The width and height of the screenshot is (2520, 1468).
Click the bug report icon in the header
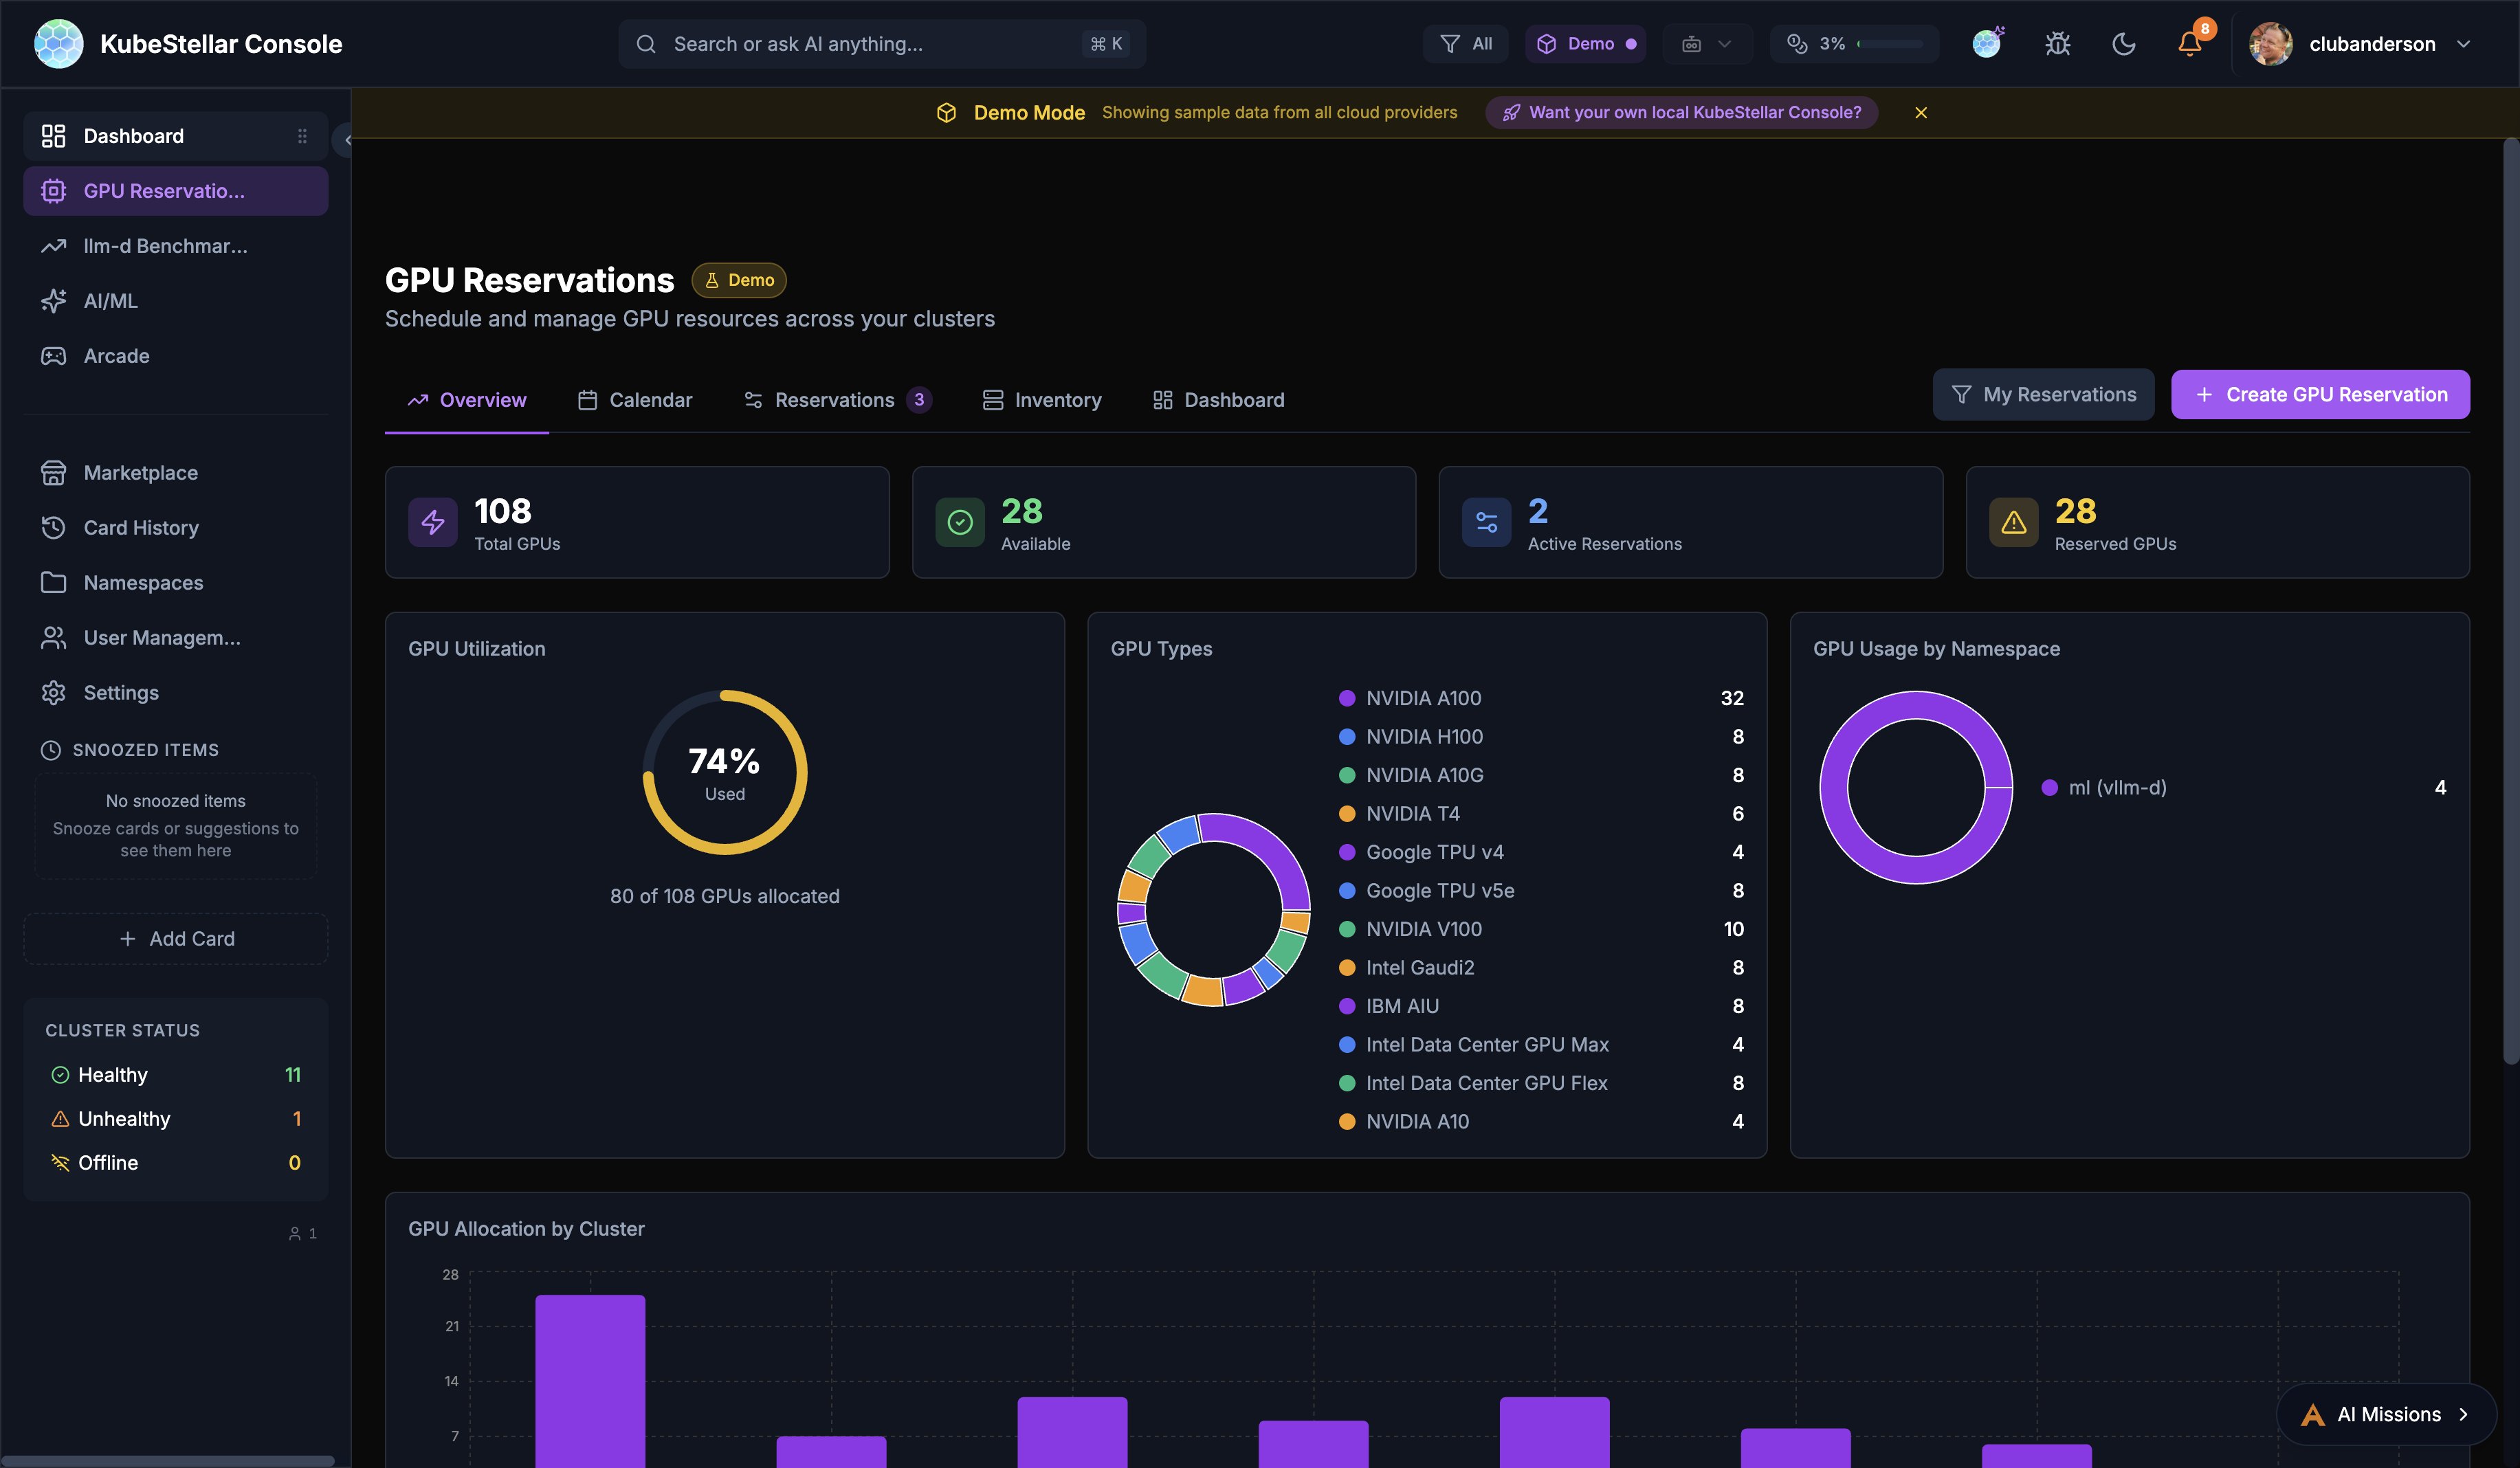pos(2057,43)
